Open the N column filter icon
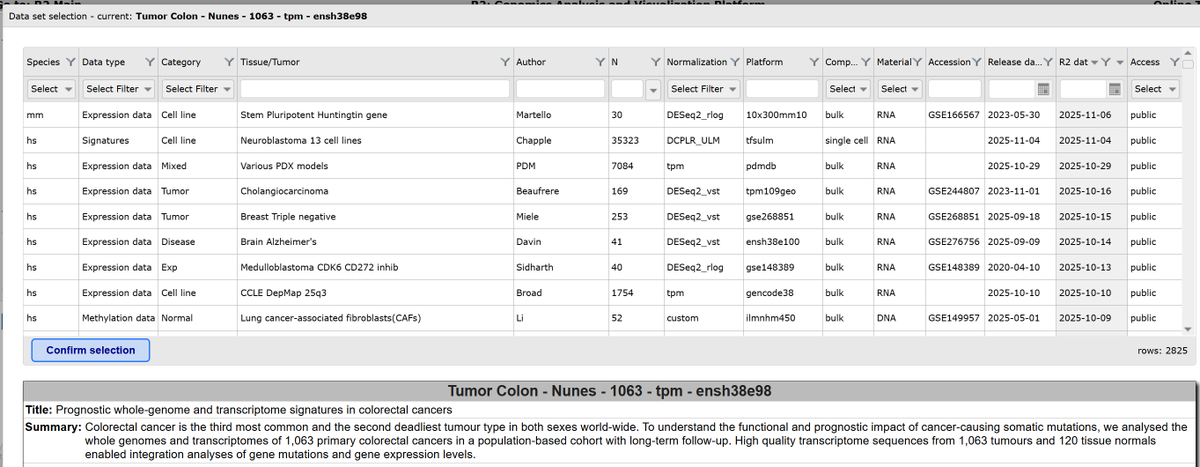 (x=654, y=62)
